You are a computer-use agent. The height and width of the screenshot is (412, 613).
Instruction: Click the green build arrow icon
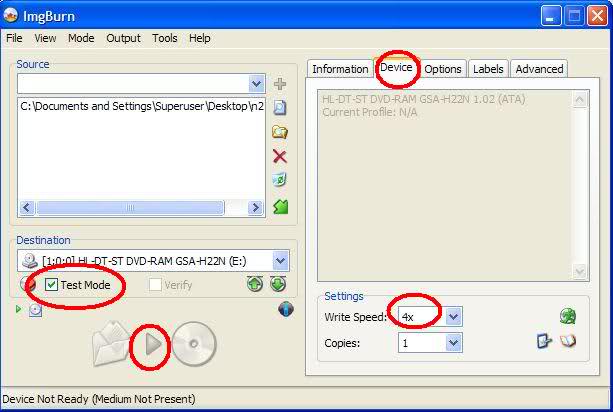280,206
